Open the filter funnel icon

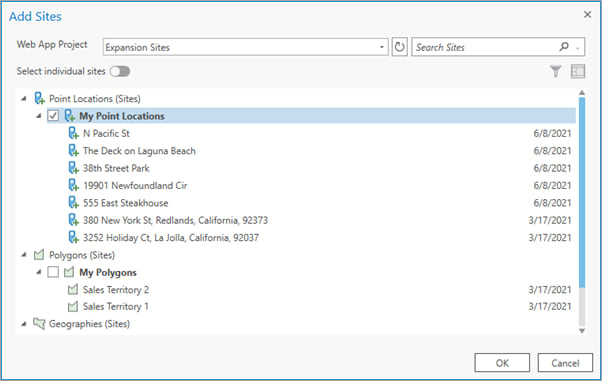pos(556,71)
